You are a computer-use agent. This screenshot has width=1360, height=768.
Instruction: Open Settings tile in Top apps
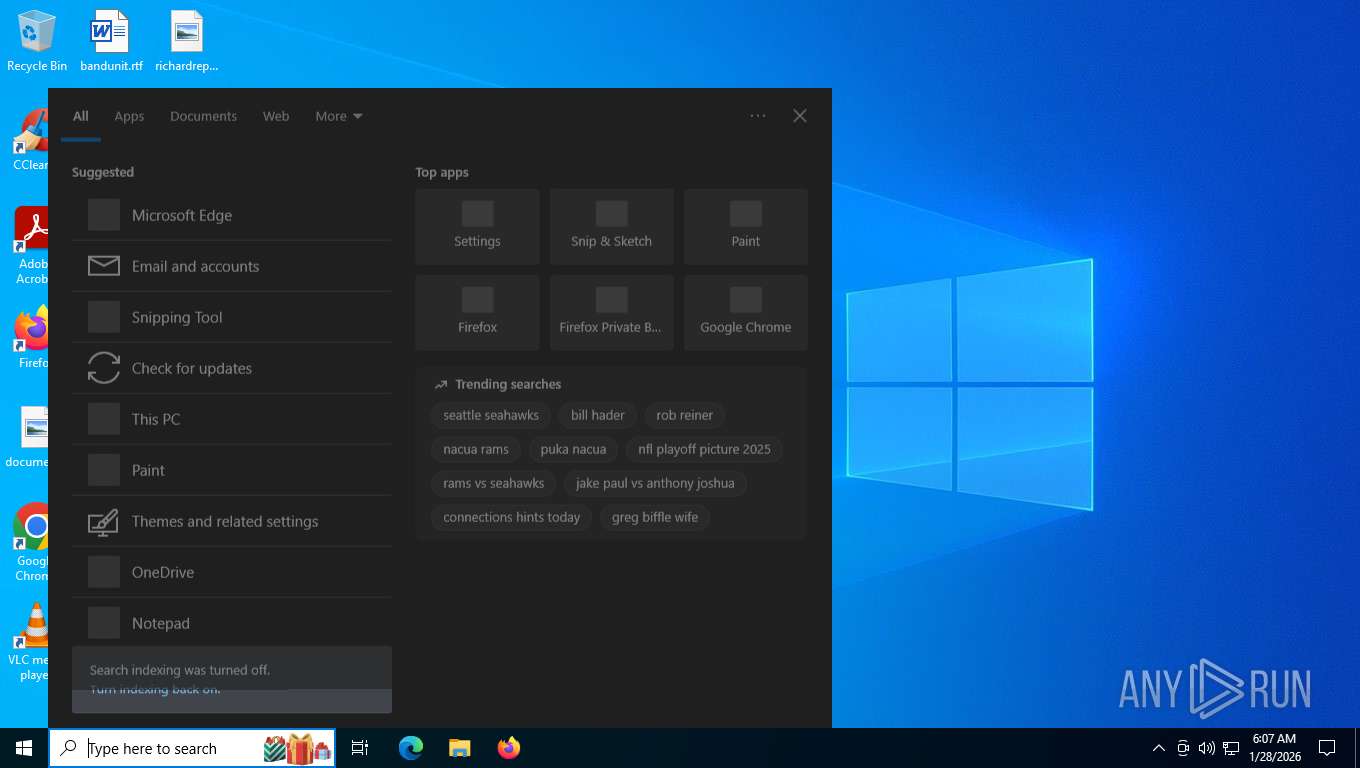477,227
